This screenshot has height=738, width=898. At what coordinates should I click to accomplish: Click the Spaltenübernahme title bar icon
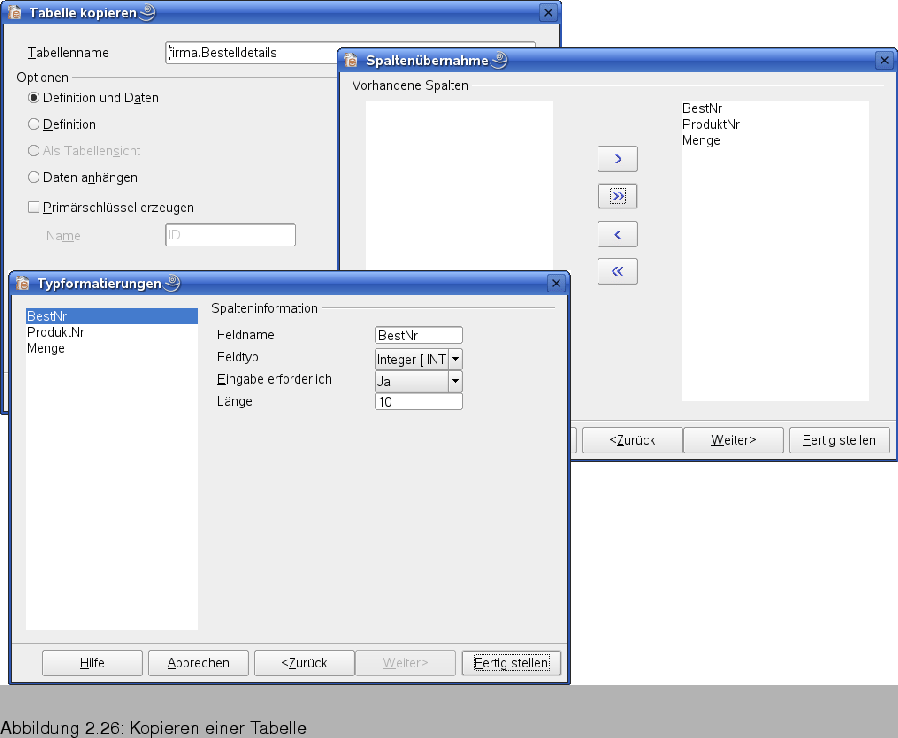coord(350,60)
